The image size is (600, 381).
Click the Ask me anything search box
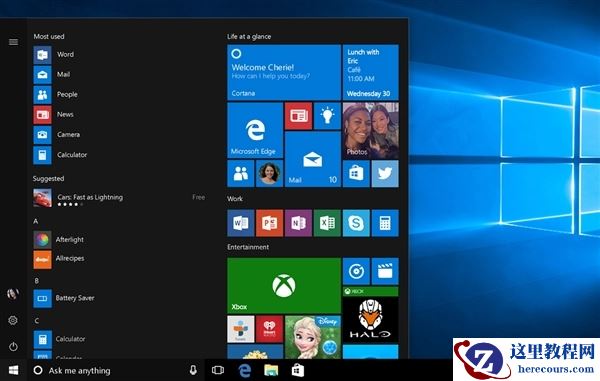click(x=116, y=370)
